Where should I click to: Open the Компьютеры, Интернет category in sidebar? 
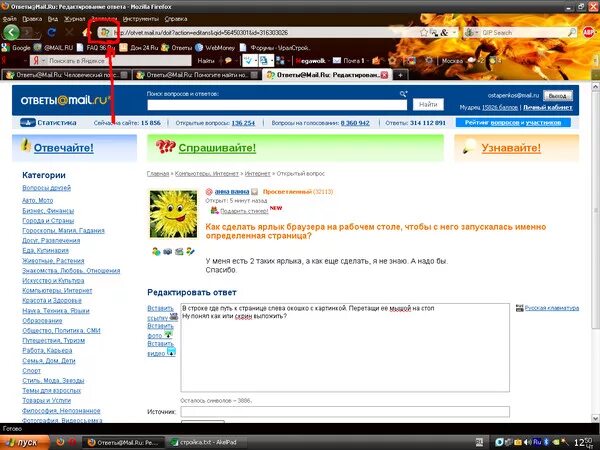tap(57, 290)
